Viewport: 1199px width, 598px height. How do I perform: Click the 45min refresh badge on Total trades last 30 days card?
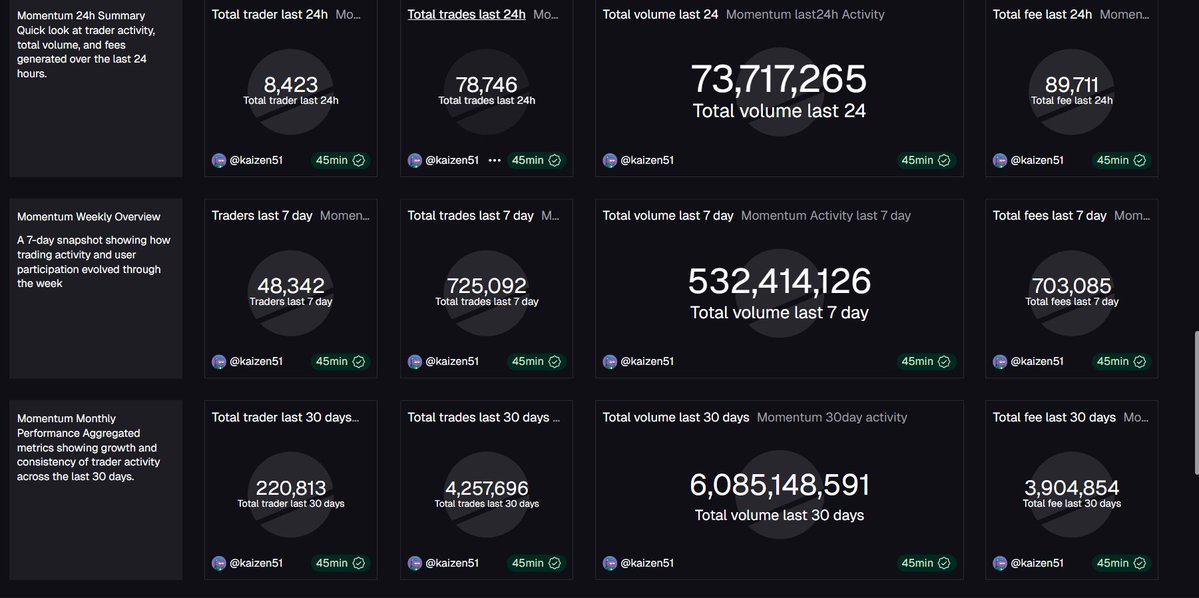pos(536,563)
